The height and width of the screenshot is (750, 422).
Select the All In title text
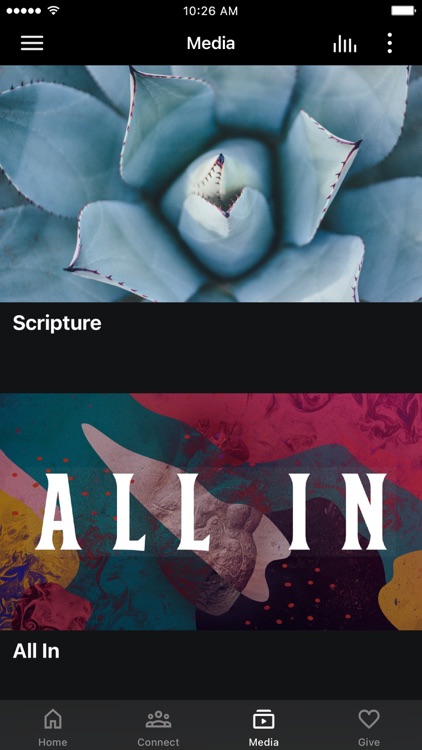(x=36, y=651)
